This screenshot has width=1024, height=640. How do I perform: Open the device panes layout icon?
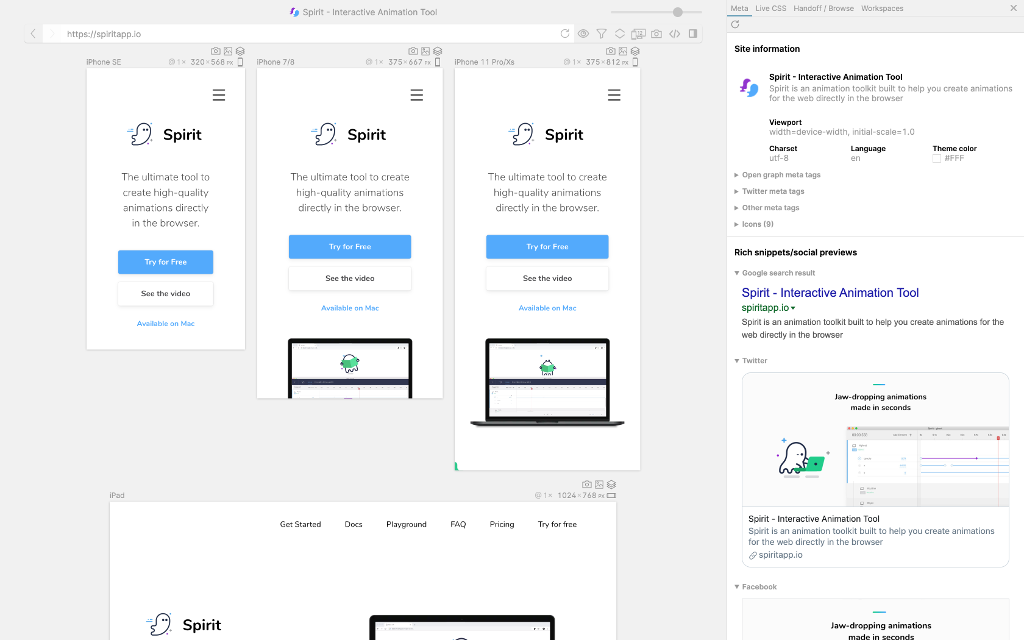click(x=638, y=33)
